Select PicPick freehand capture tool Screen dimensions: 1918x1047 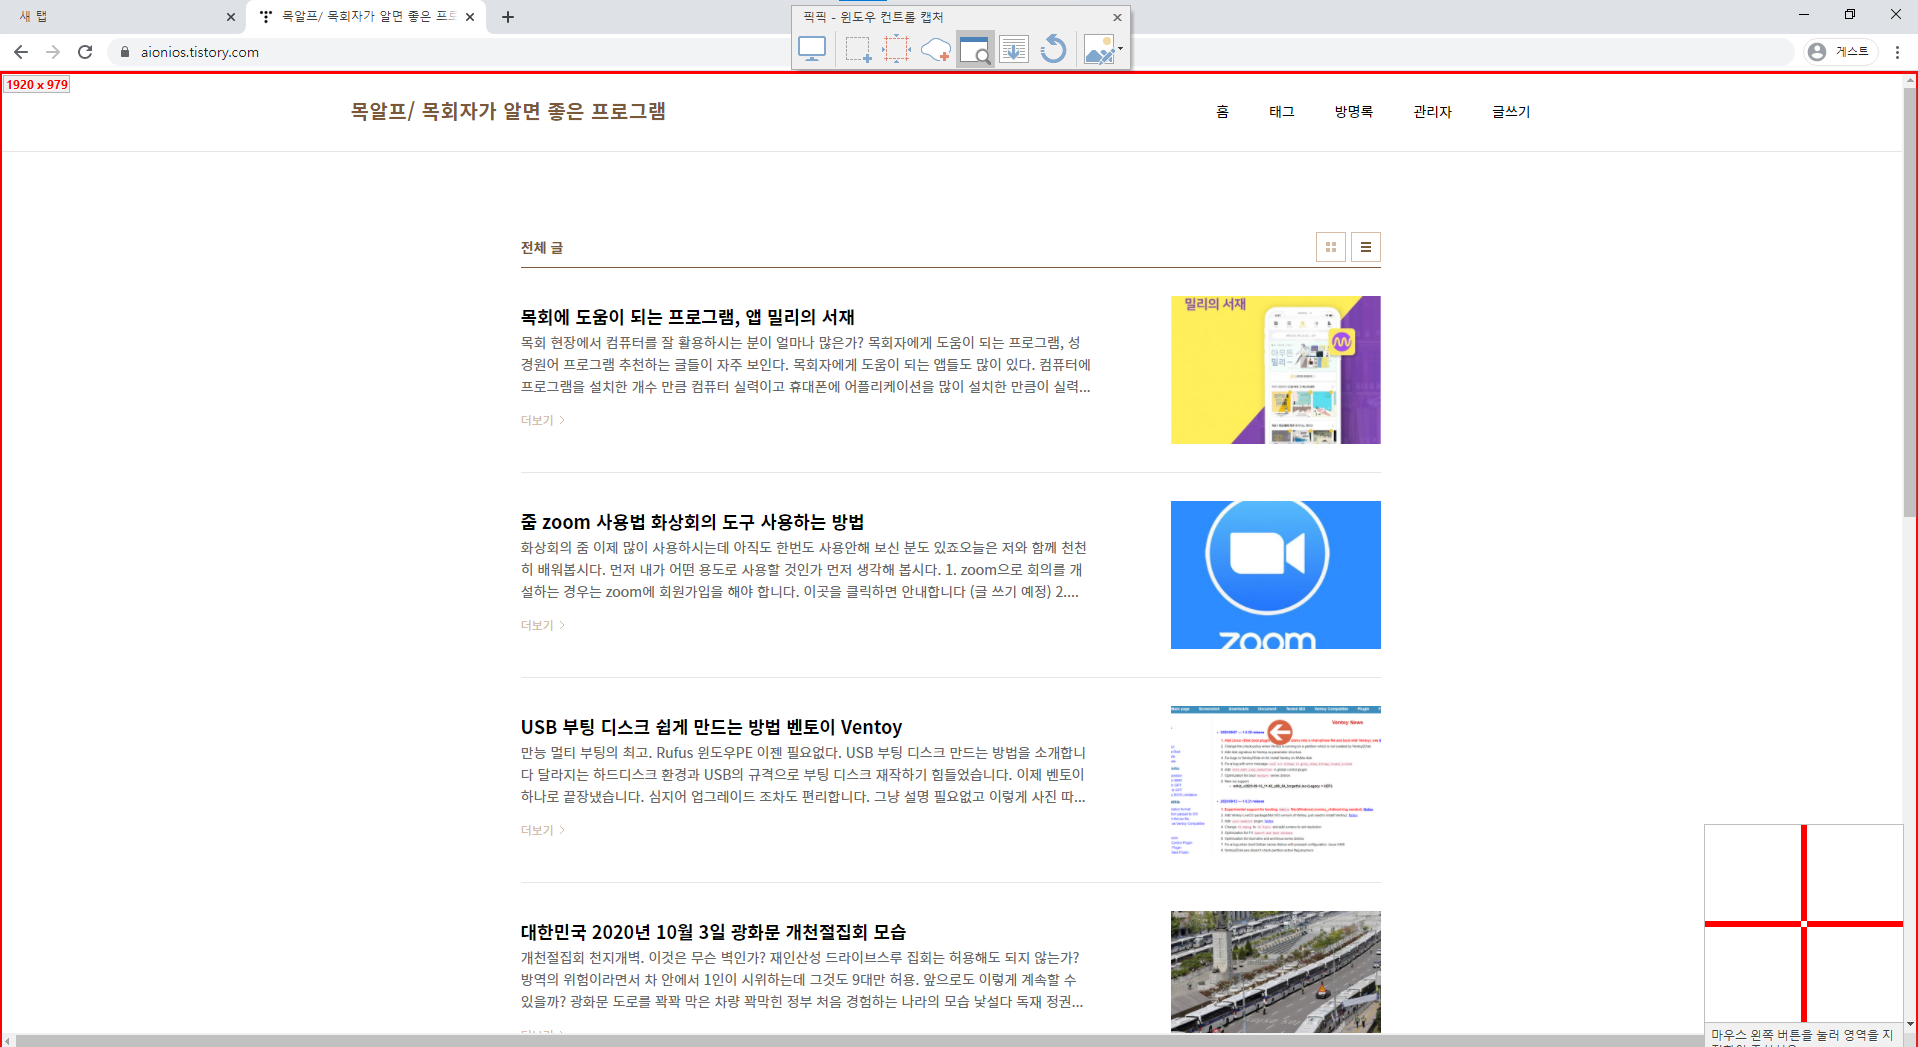pos(935,49)
